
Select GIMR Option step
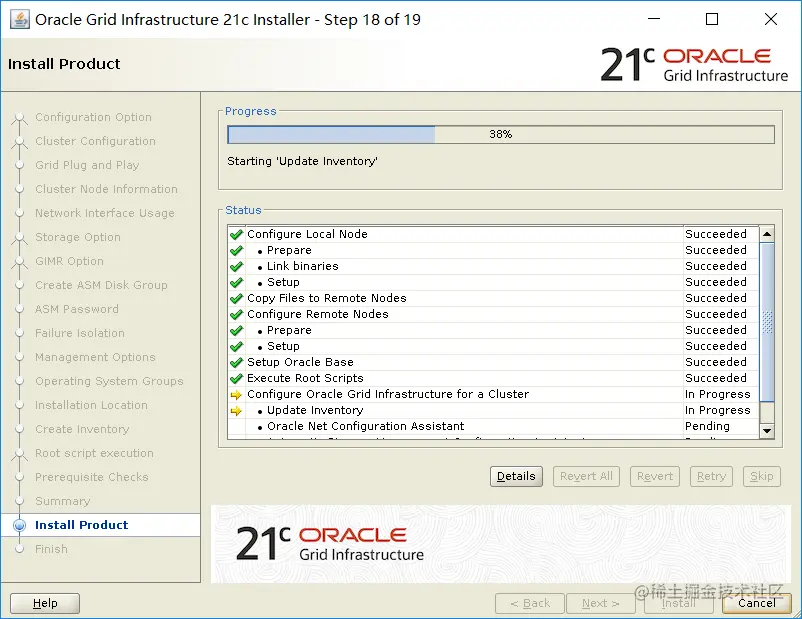click(69, 261)
